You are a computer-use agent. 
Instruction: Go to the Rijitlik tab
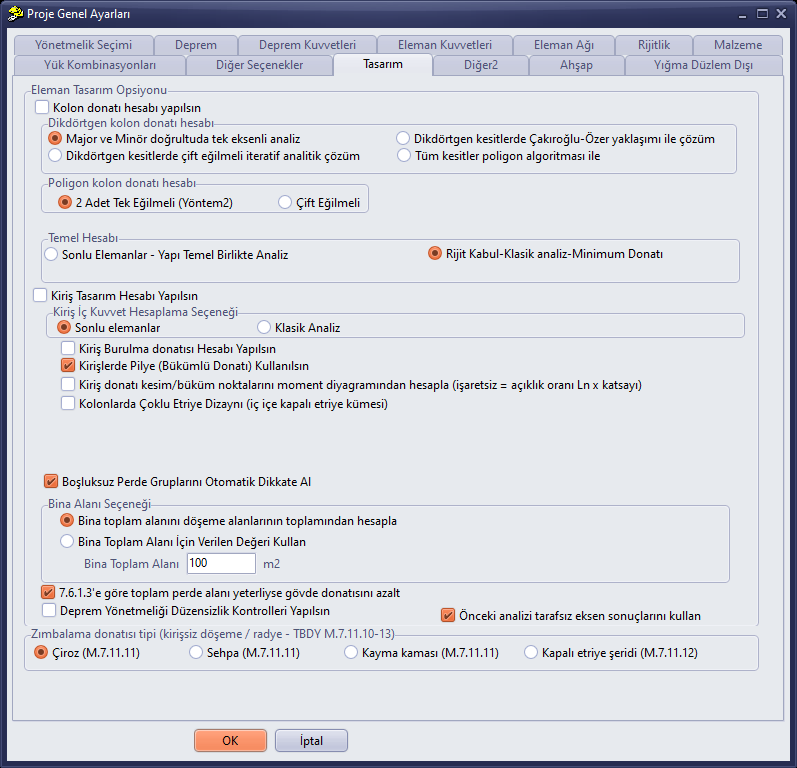coord(654,45)
